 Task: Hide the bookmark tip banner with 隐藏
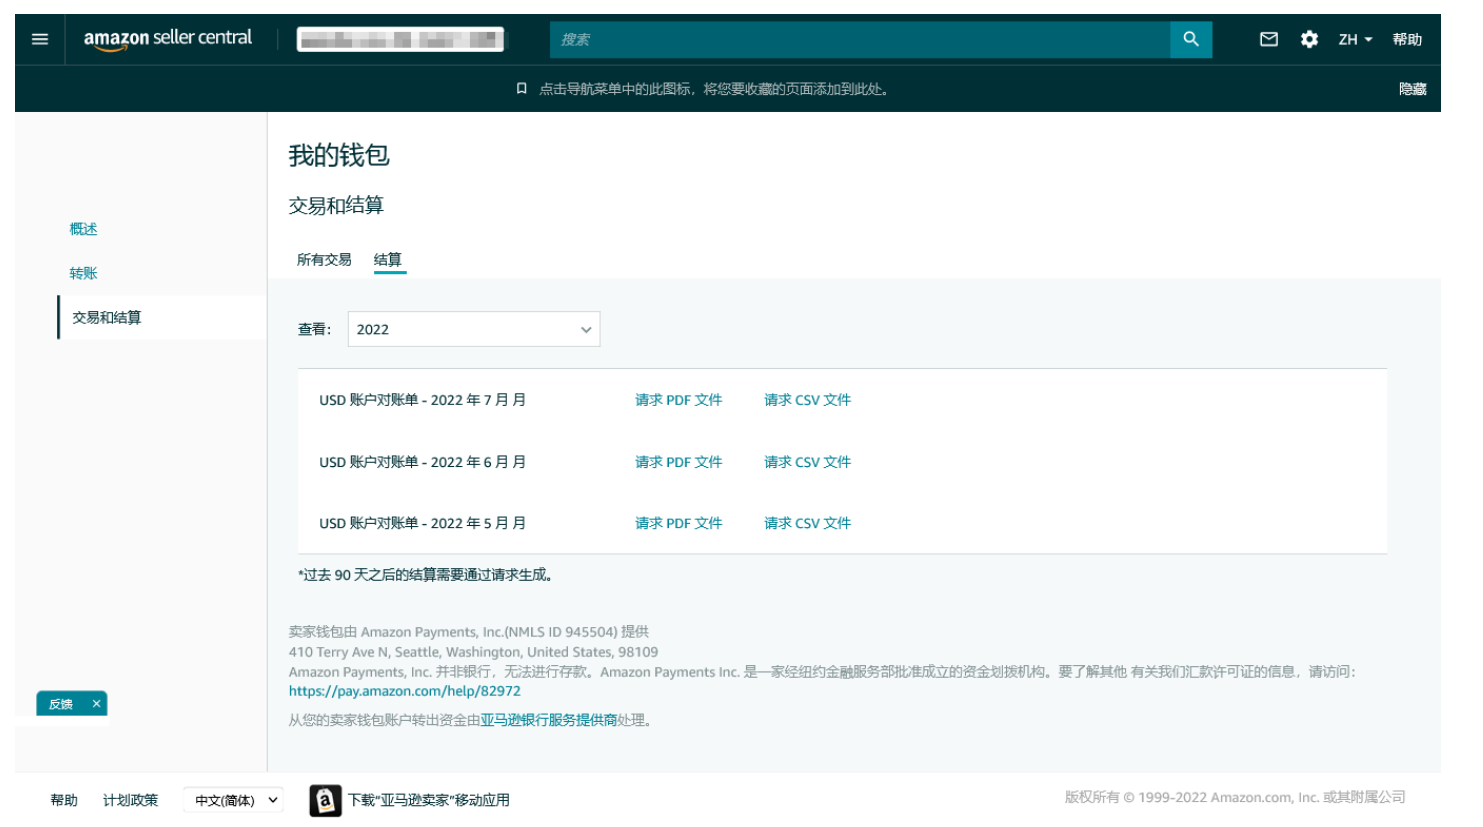[1412, 89]
